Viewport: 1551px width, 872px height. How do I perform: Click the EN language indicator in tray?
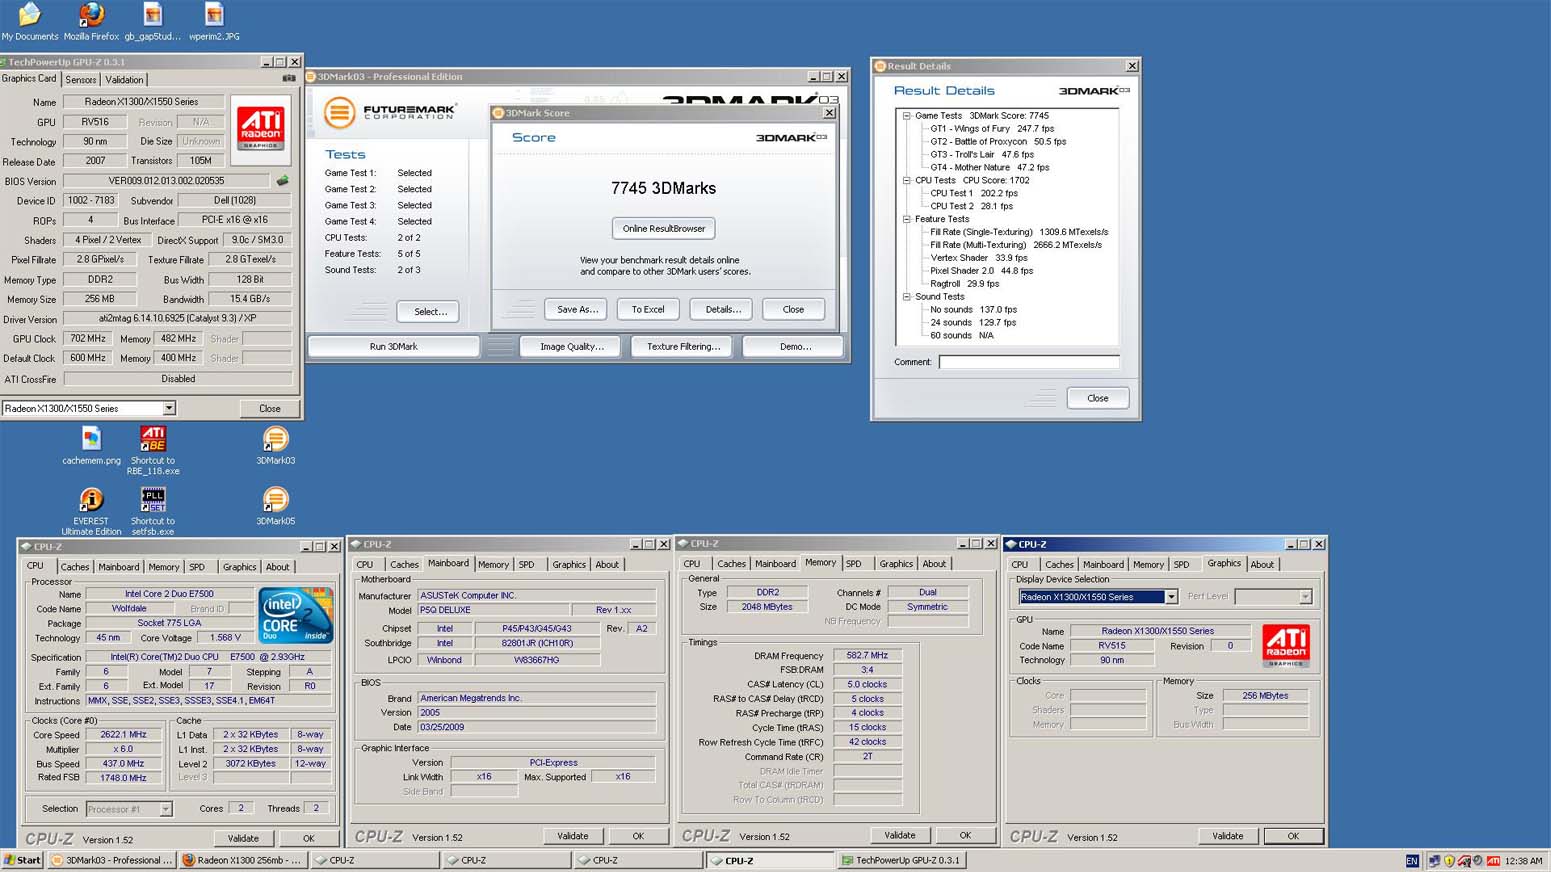point(1412,861)
